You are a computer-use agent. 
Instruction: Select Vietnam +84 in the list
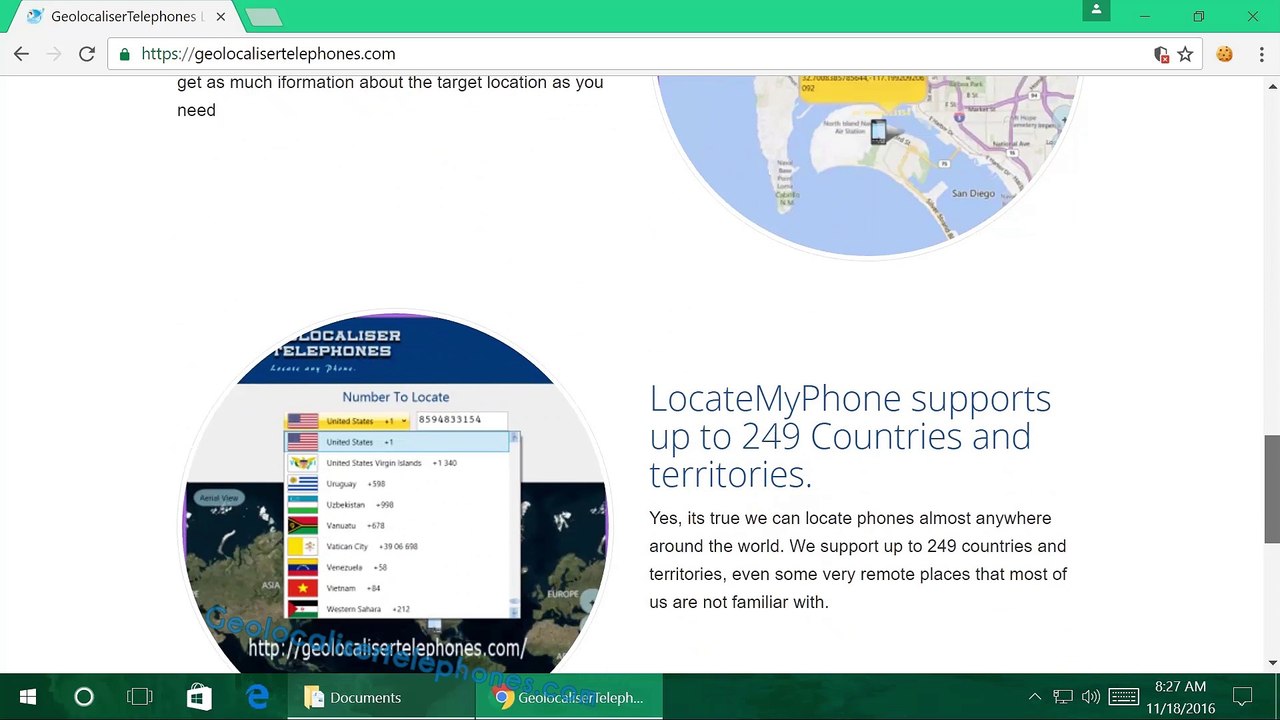click(398, 588)
